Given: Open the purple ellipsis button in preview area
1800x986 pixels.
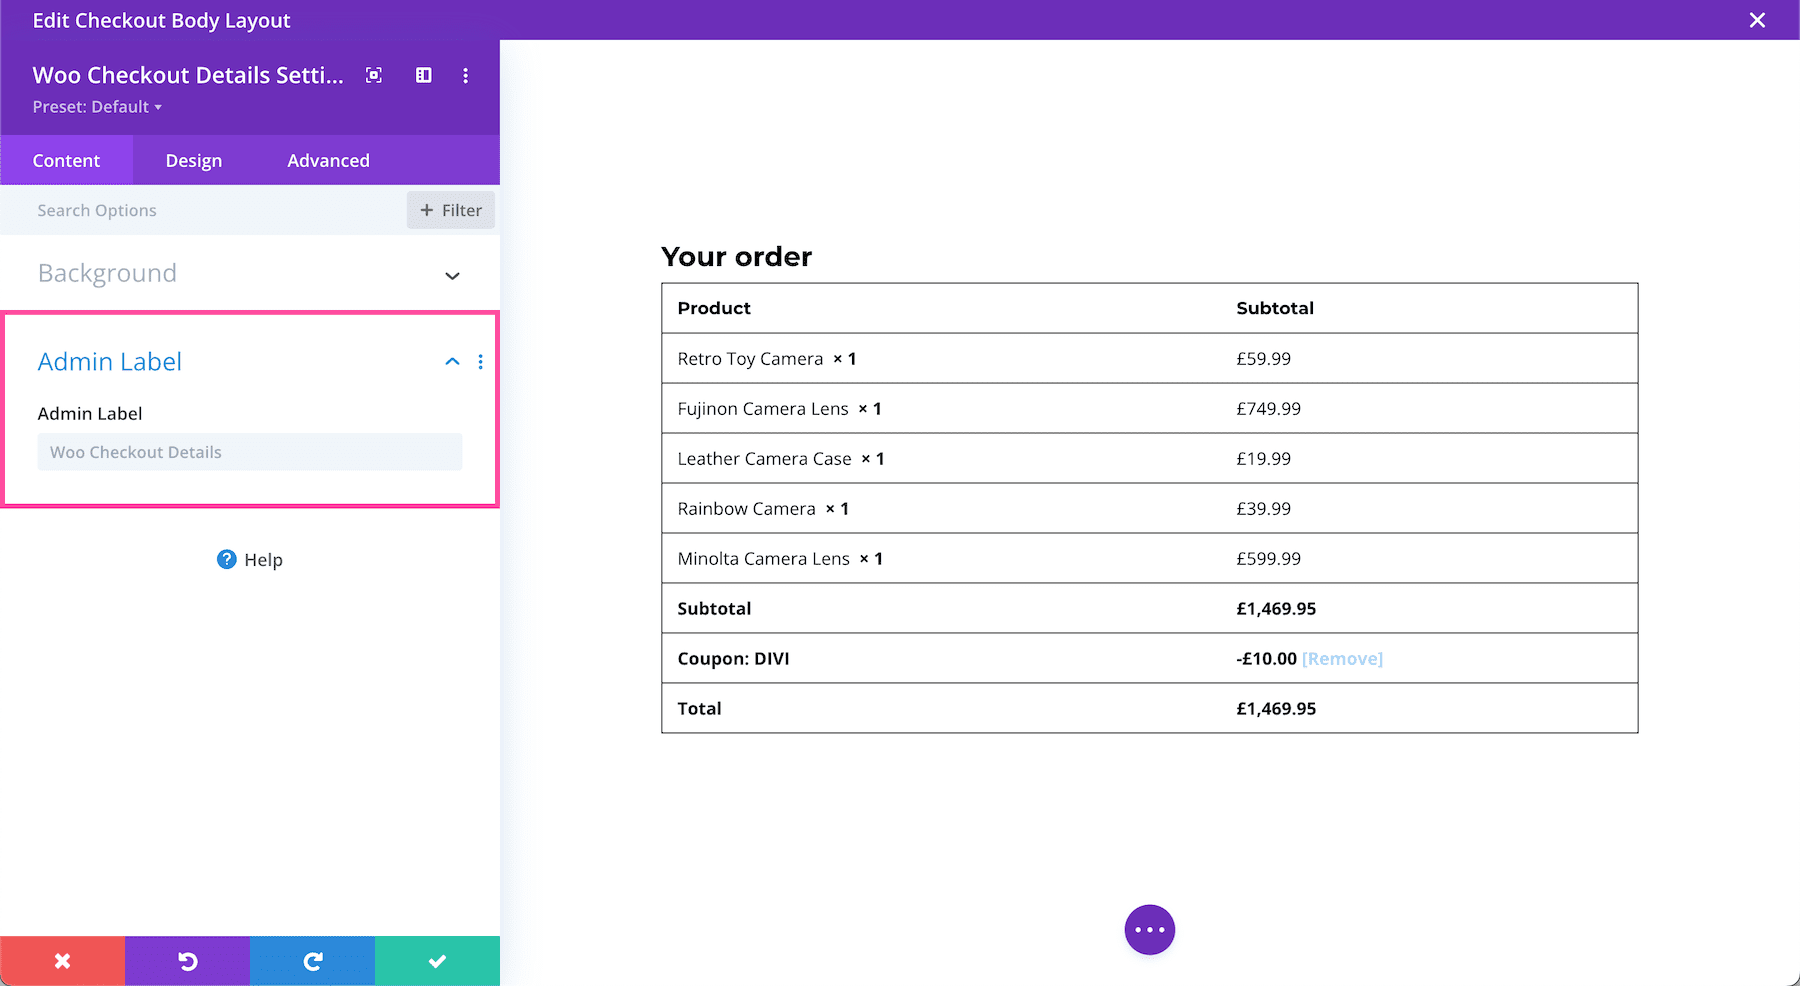Looking at the screenshot, I should click(1149, 929).
